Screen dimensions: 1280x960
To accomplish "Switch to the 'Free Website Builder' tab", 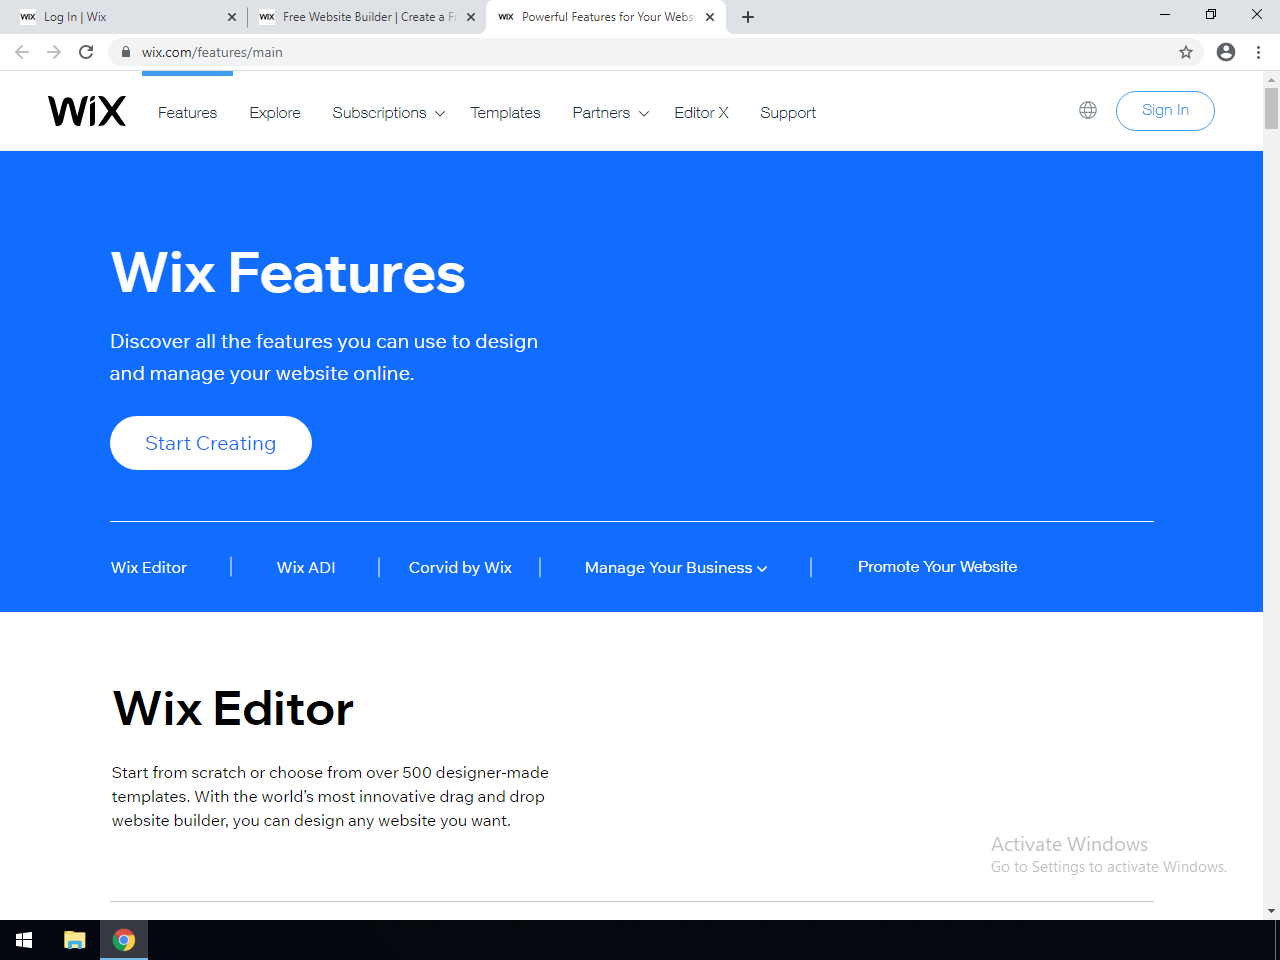I will 364,17.
